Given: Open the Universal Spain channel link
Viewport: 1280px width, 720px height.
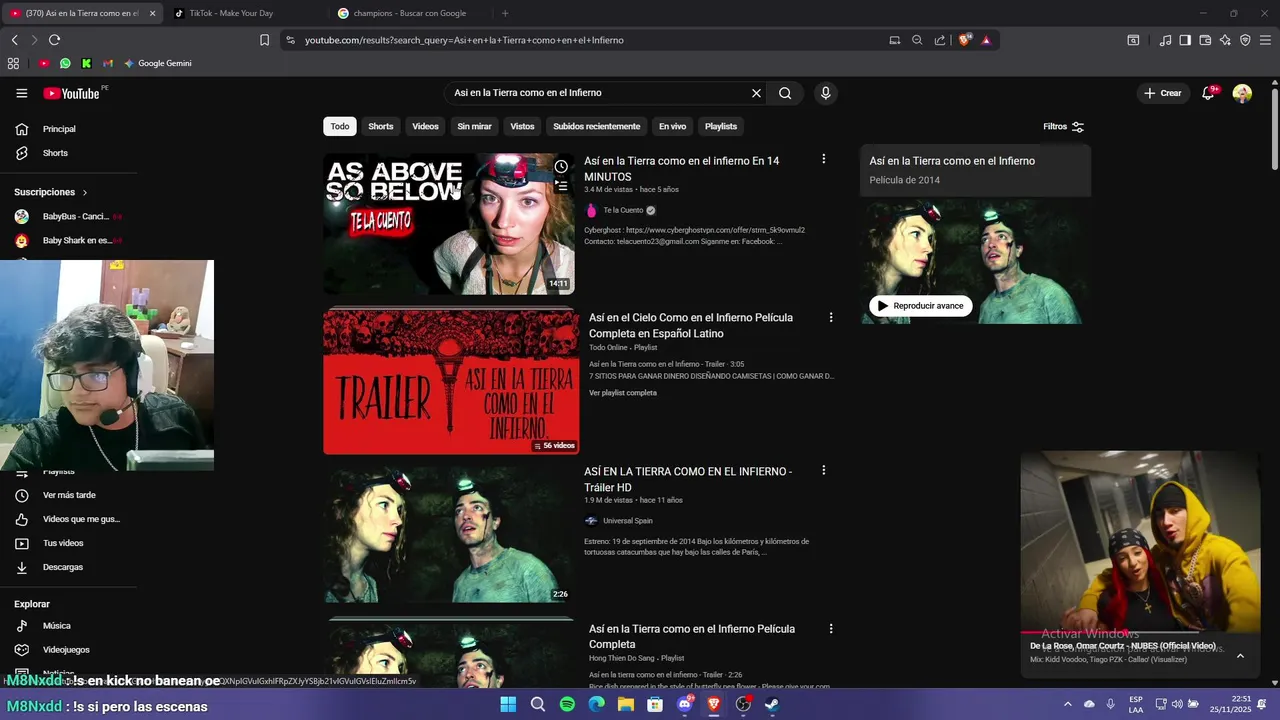Looking at the screenshot, I should pyautogui.click(x=627, y=521).
